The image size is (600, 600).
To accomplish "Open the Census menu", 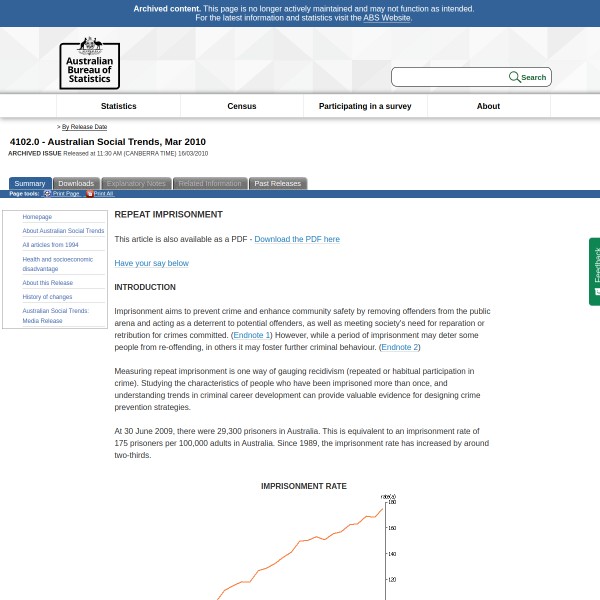I will pos(241,106).
